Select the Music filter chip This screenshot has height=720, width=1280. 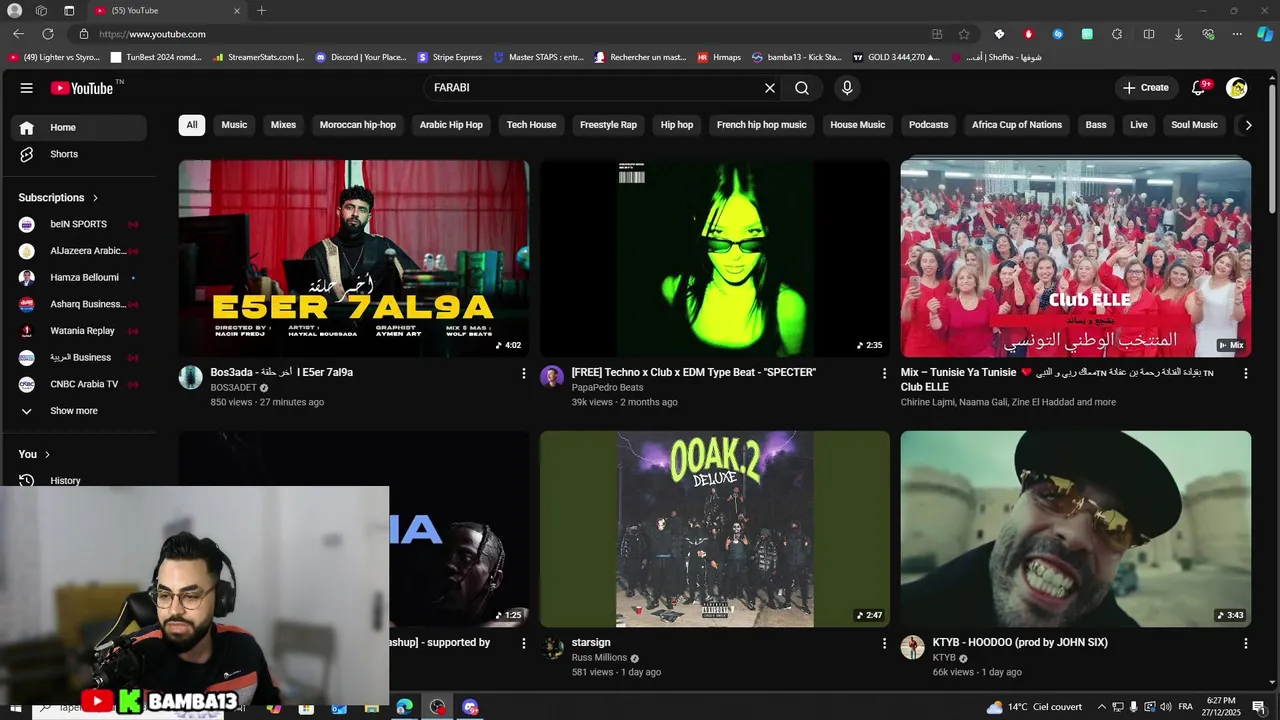(234, 125)
